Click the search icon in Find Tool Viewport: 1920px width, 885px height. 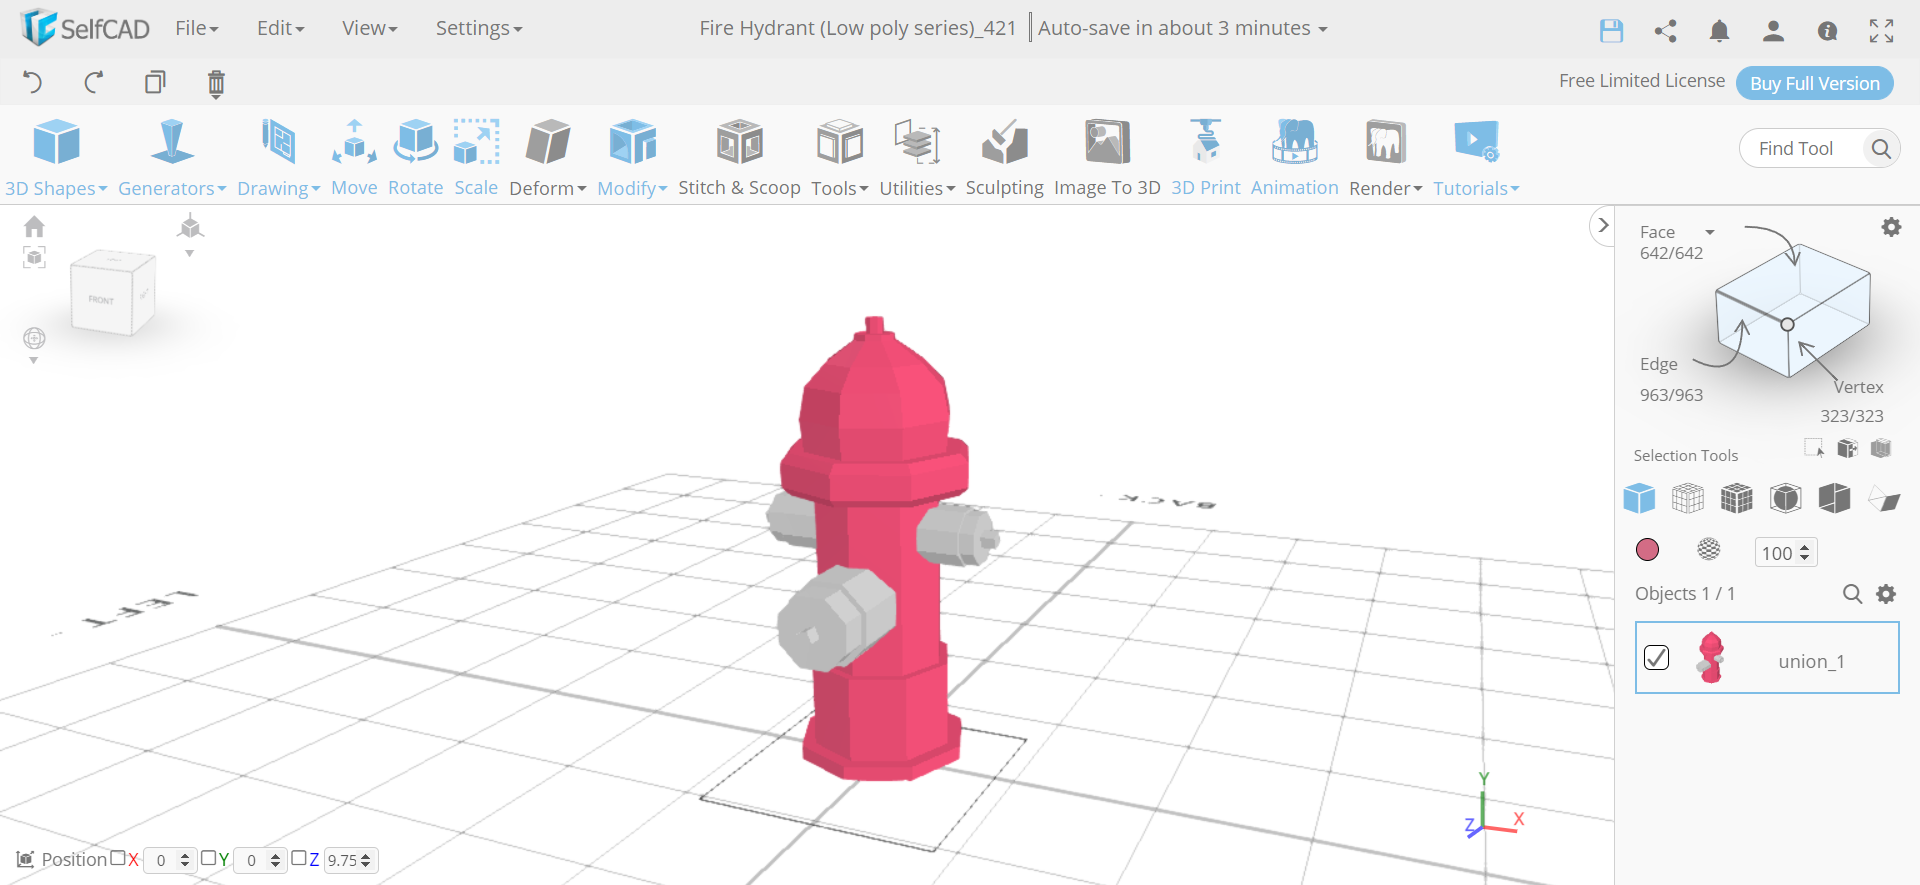click(x=1881, y=149)
